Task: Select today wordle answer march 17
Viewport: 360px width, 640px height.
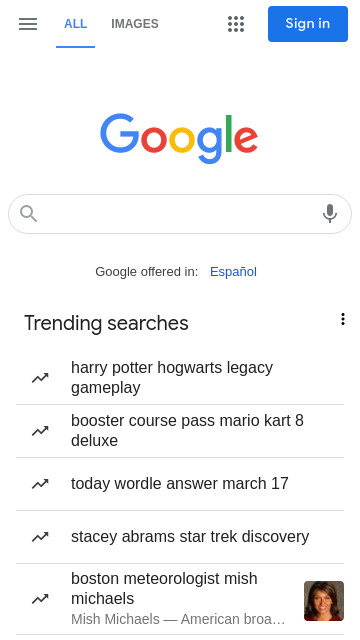Action: point(180,484)
